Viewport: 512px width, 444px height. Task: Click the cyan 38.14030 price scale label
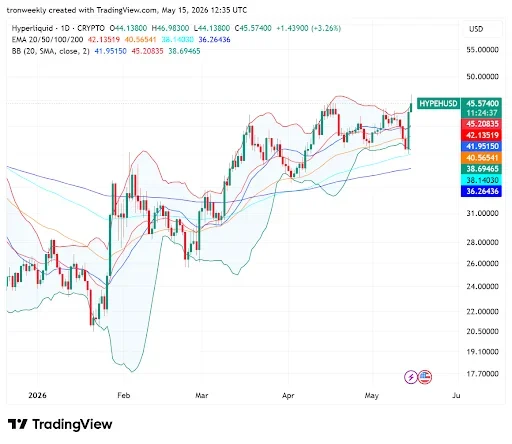coord(482,180)
